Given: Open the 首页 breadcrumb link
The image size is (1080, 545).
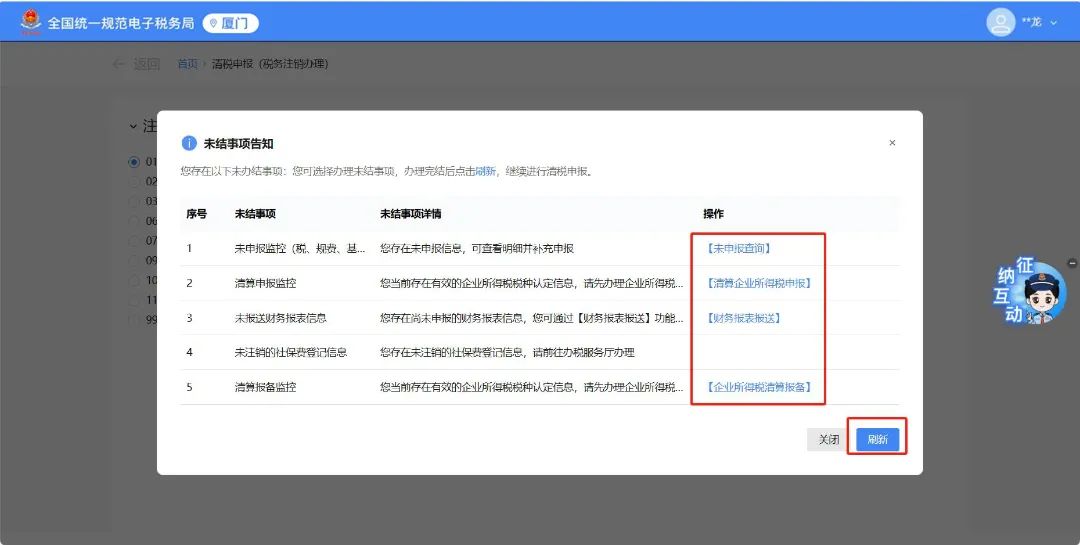Looking at the screenshot, I should (187, 64).
